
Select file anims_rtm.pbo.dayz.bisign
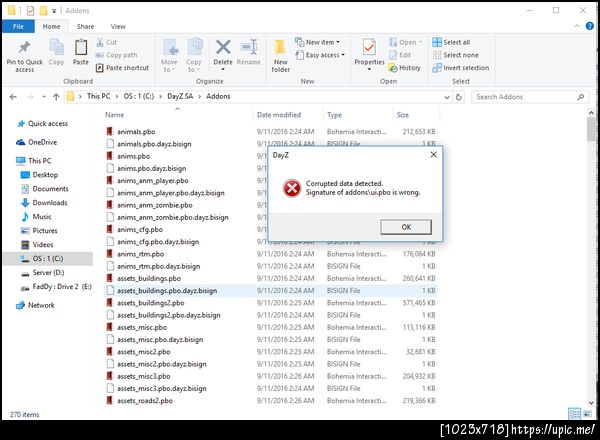(x=158, y=266)
